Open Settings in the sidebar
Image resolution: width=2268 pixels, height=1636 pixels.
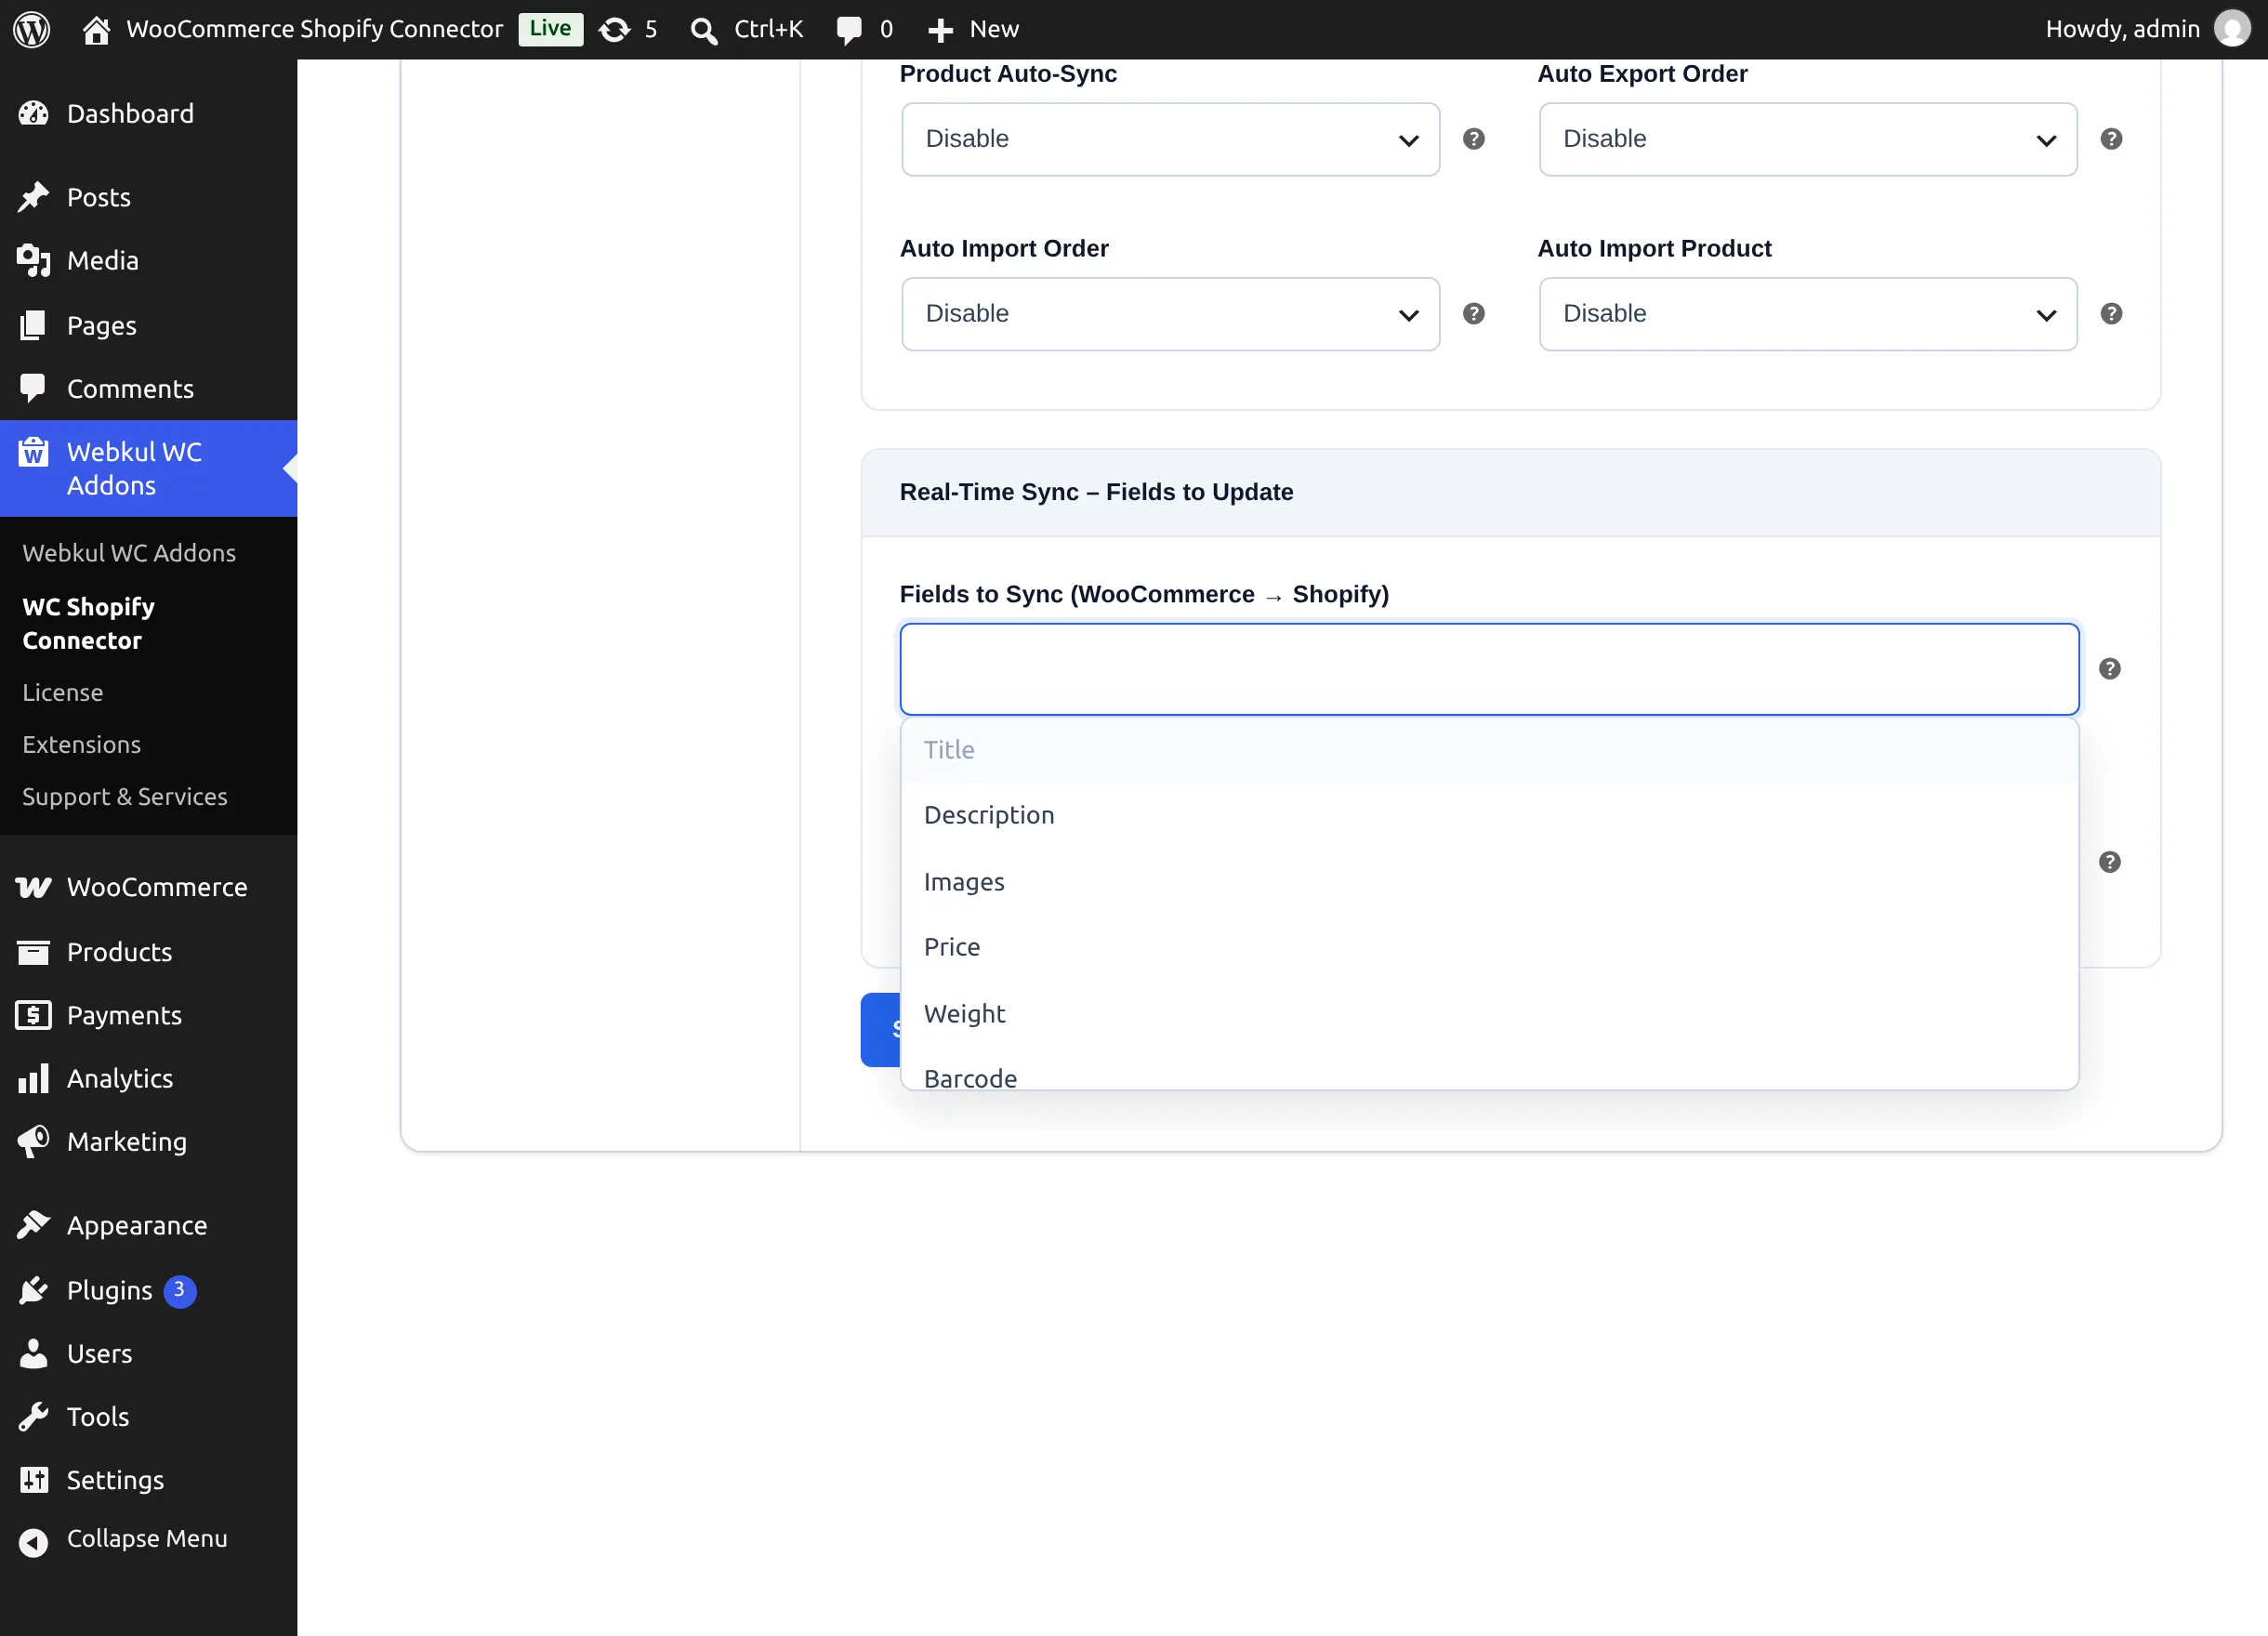click(148, 1480)
